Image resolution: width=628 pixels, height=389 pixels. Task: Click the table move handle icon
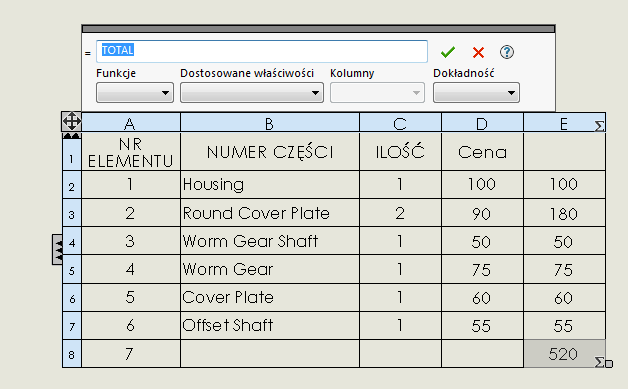72,121
